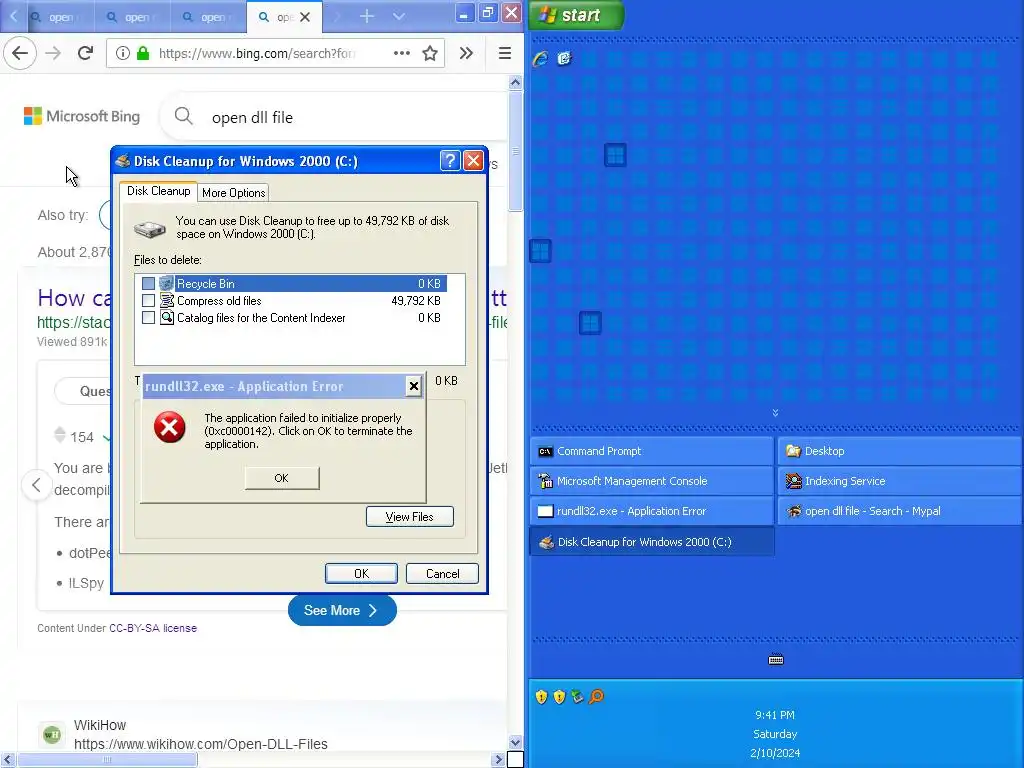Image resolution: width=1024 pixels, height=768 pixels.
Task: Go back using the browser back arrow
Action: coord(20,53)
